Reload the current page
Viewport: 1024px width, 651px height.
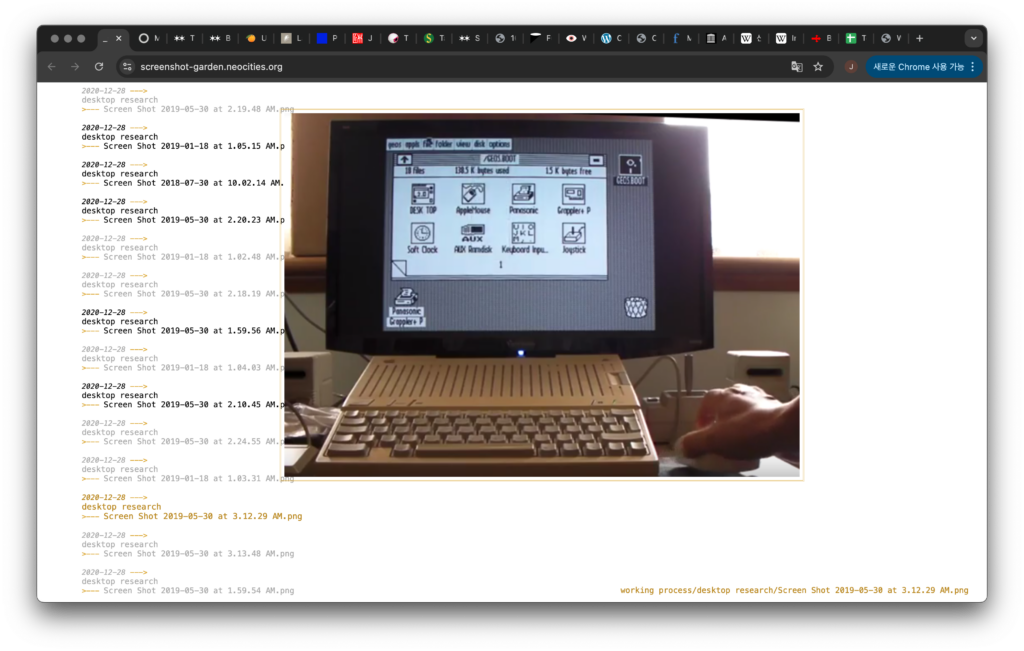pos(99,67)
